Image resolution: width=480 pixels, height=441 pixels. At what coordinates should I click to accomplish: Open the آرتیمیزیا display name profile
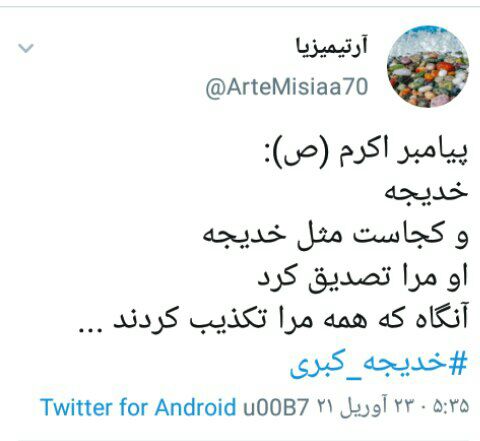tap(332, 48)
